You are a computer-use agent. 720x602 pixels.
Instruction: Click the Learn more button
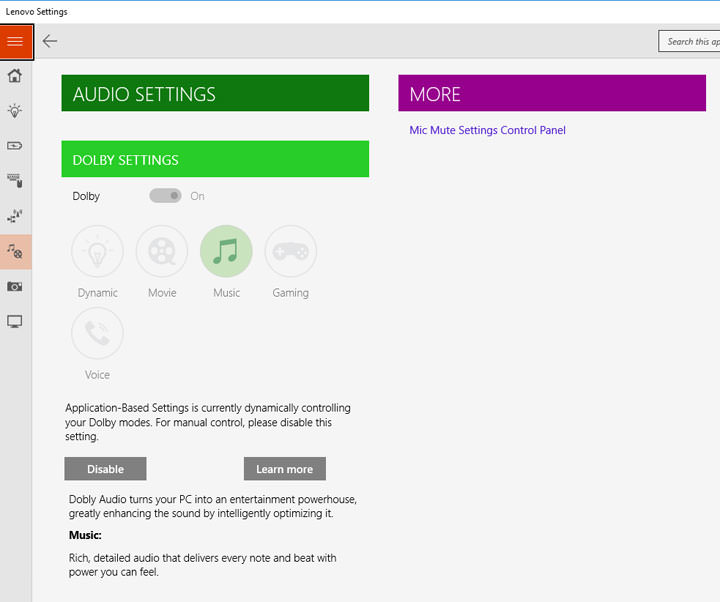tap(284, 469)
